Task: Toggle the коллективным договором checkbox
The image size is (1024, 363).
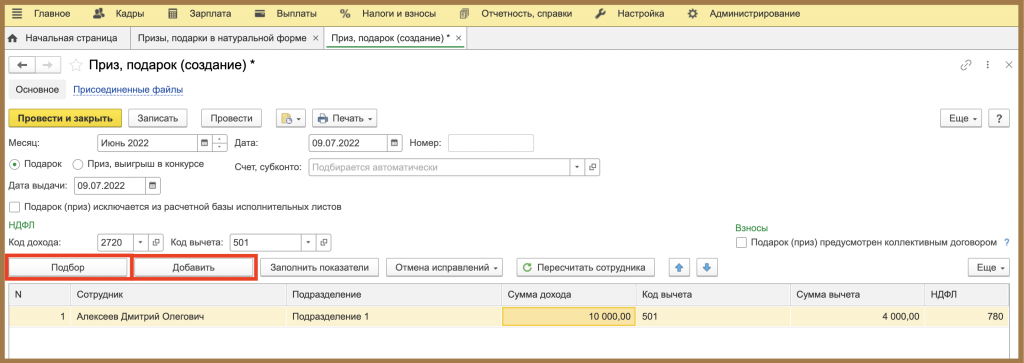Action: [x=741, y=242]
